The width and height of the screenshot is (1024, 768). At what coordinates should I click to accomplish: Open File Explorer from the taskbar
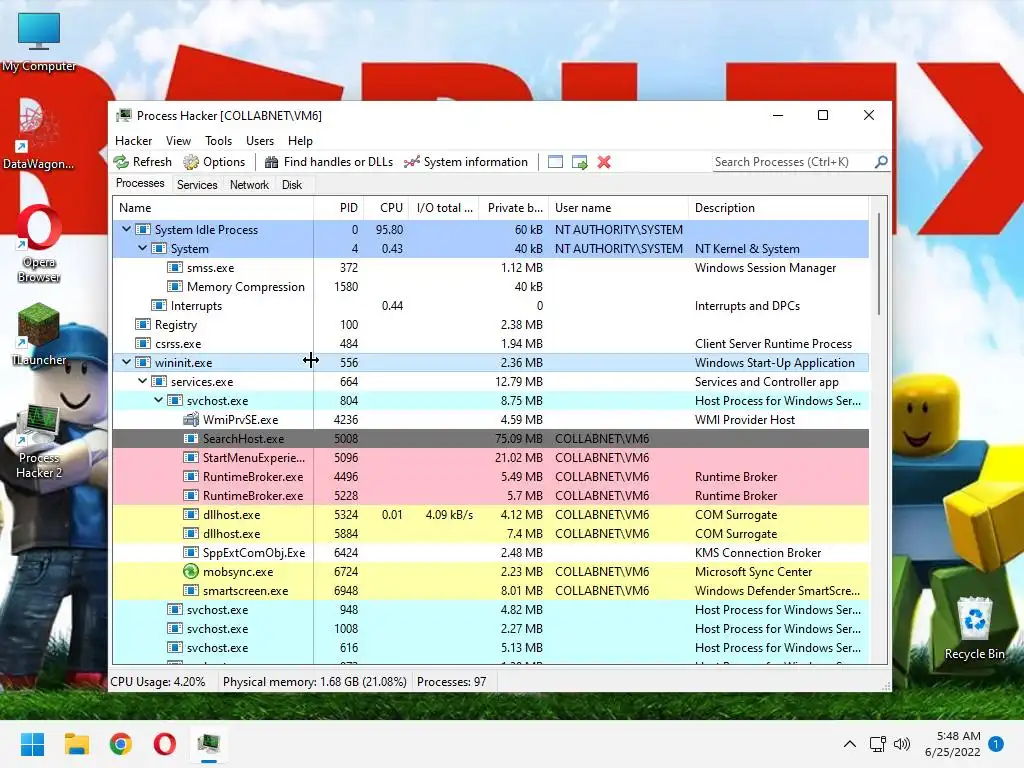(x=76, y=744)
